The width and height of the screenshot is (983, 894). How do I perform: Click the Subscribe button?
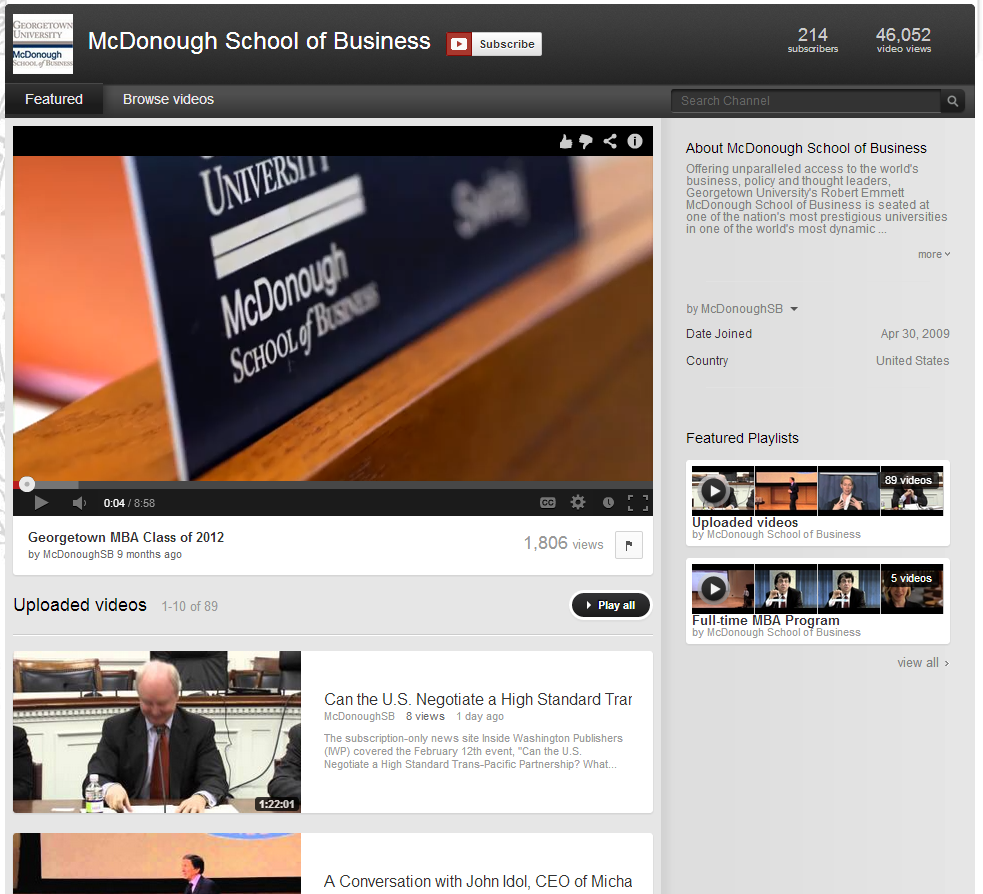click(x=507, y=44)
